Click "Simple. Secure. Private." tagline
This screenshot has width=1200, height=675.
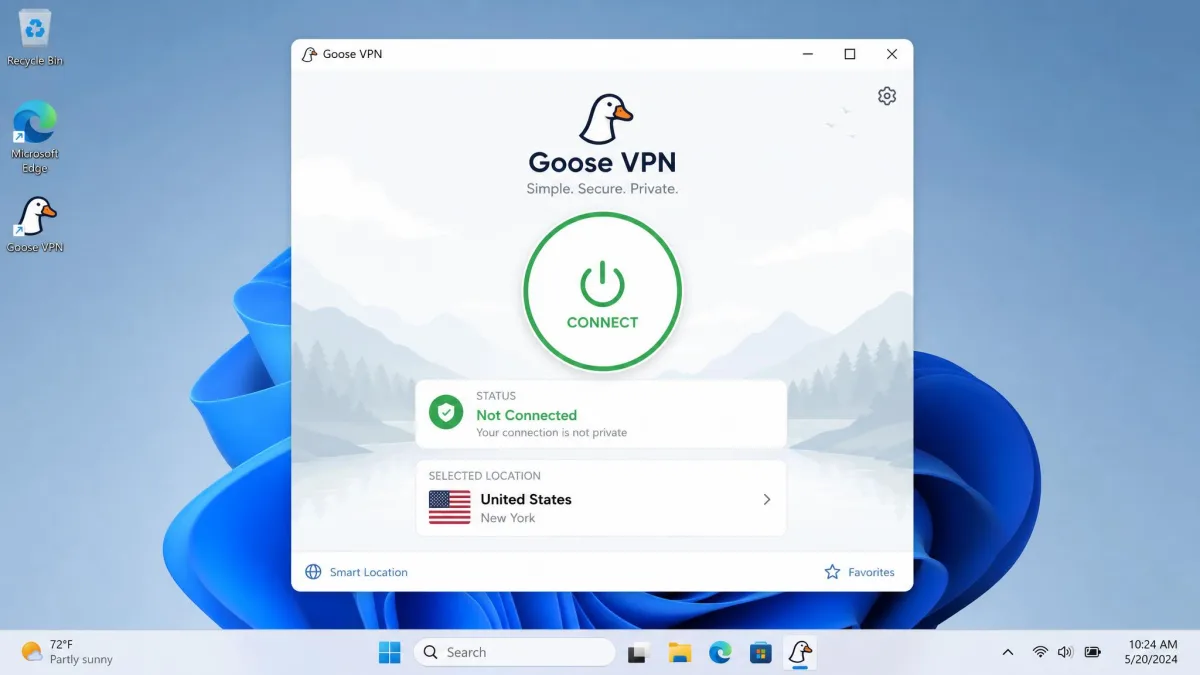pos(602,188)
